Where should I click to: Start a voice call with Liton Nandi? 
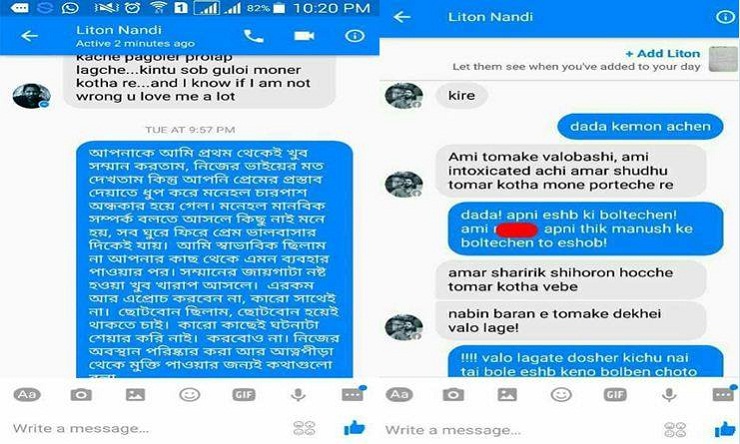coord(253,36)
